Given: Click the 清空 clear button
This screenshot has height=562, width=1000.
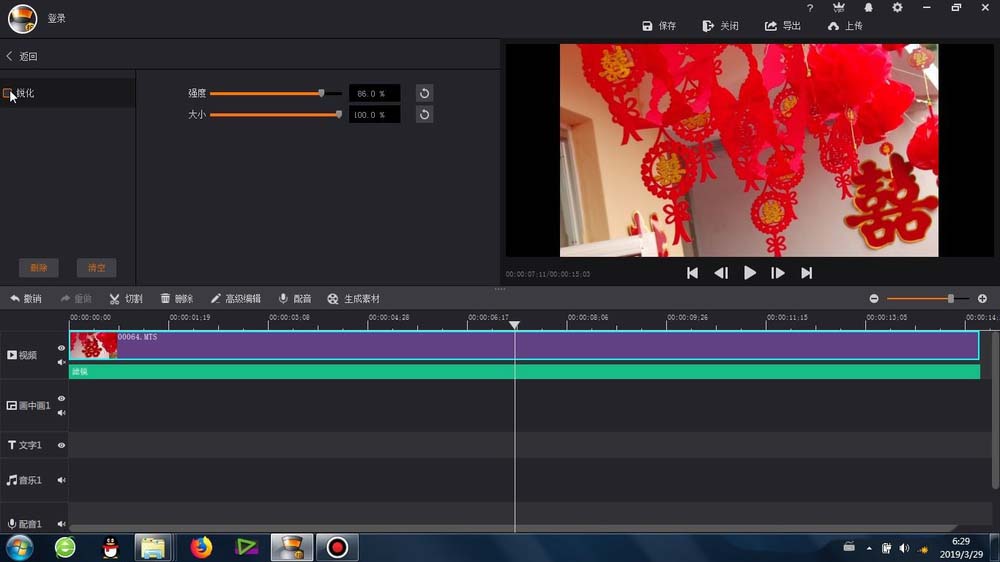Looking at the screenshot, I should 96,268.
